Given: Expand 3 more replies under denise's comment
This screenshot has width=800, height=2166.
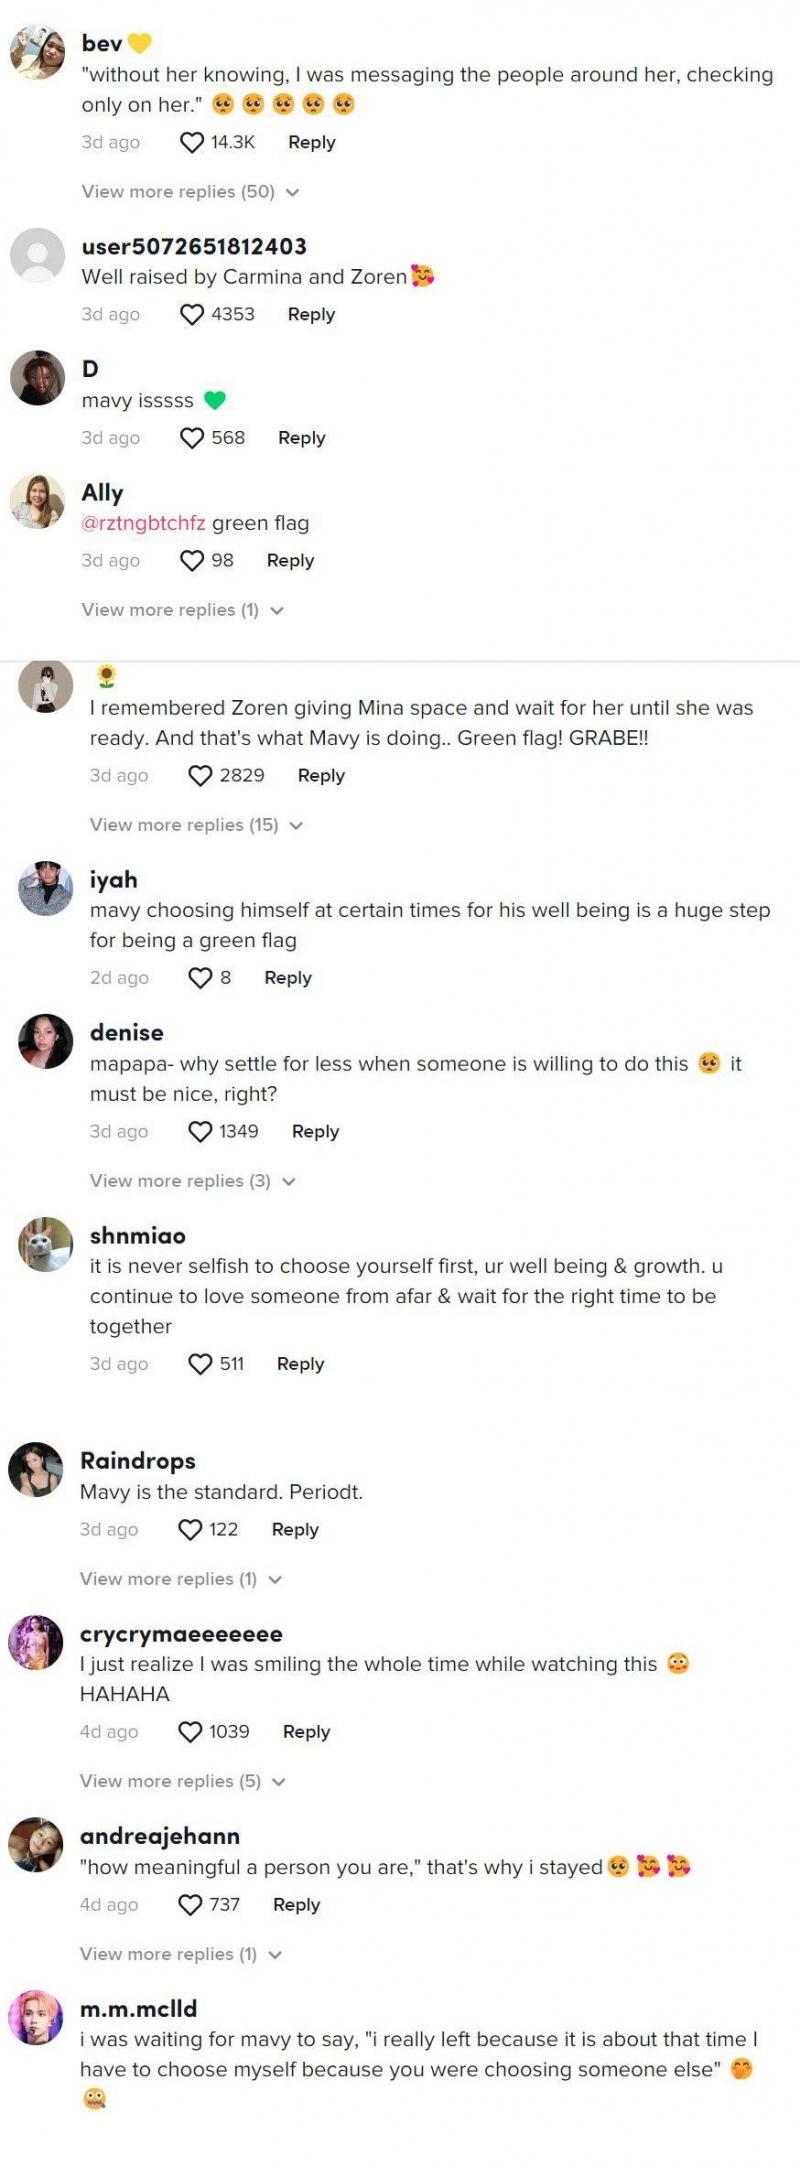Looking at the screenshot, I should tap(192, 1181).
